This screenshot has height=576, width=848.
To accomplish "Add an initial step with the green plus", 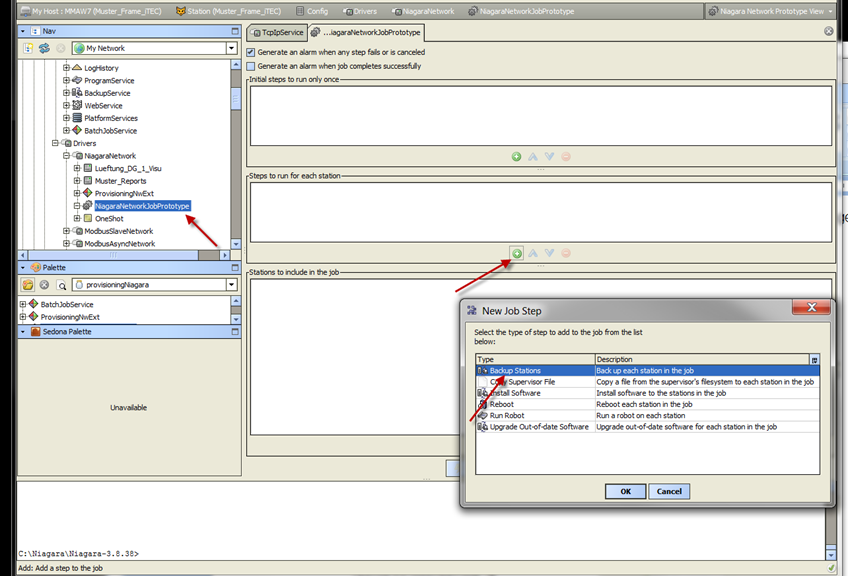I will 516,156.
